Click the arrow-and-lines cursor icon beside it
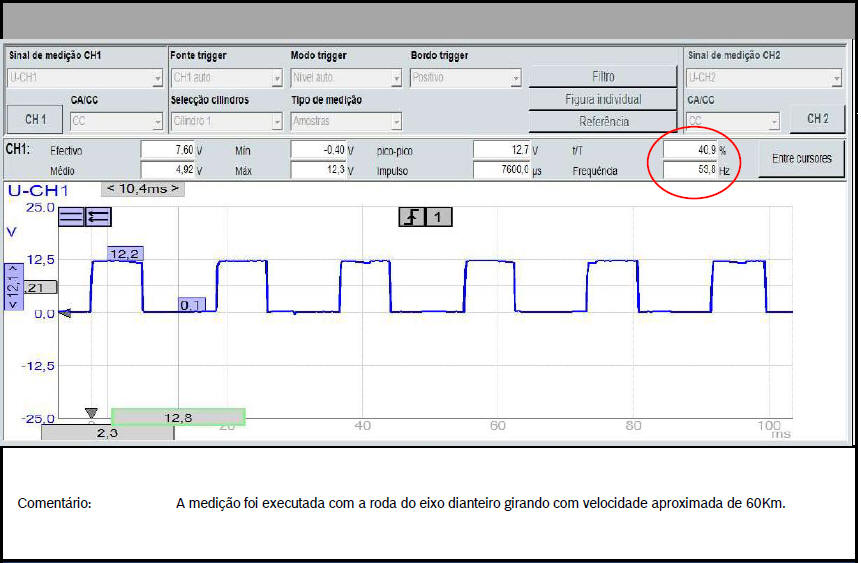Viewport: 861px width, 563px height. pyautogui.click(x=98, y=216)
